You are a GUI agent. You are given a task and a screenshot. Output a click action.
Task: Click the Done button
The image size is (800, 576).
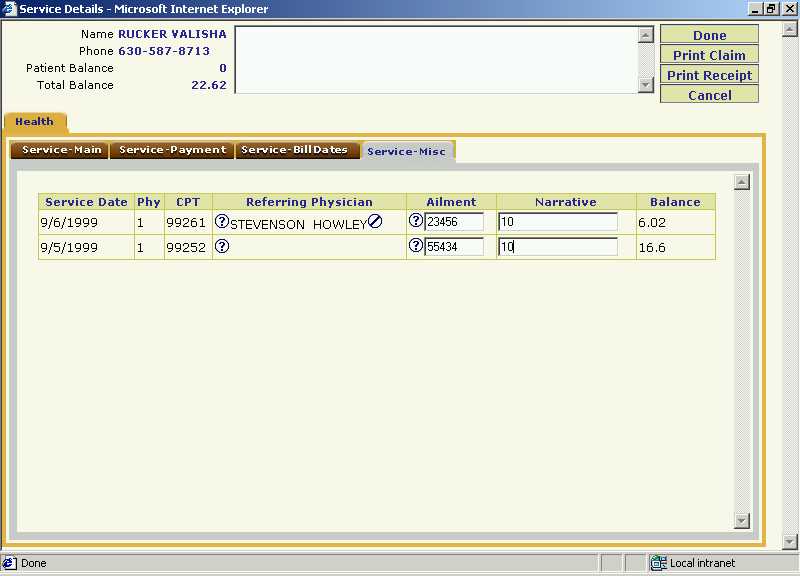[x=709, y=35]
